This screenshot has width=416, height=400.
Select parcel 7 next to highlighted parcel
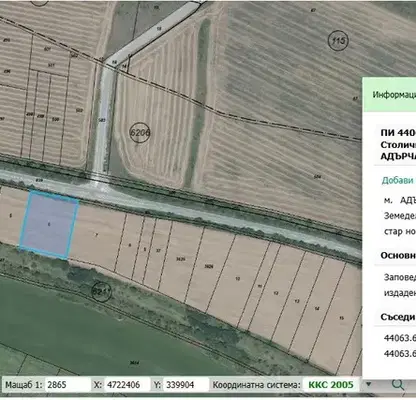(97, 235)
